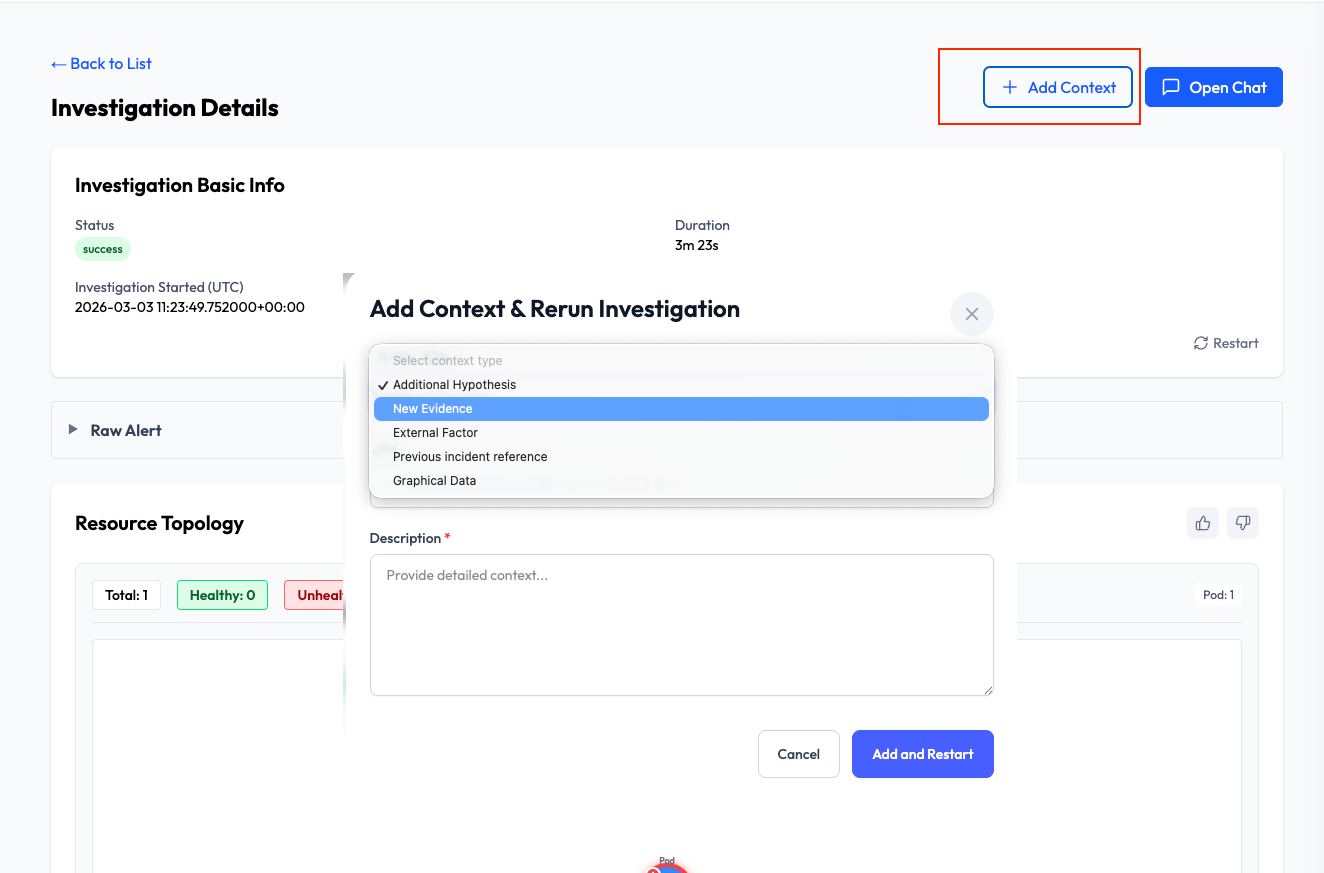This screenshot has width=1324, height=873.
Task: Cancel the Add Context dialog
Action: click(798, 754)
